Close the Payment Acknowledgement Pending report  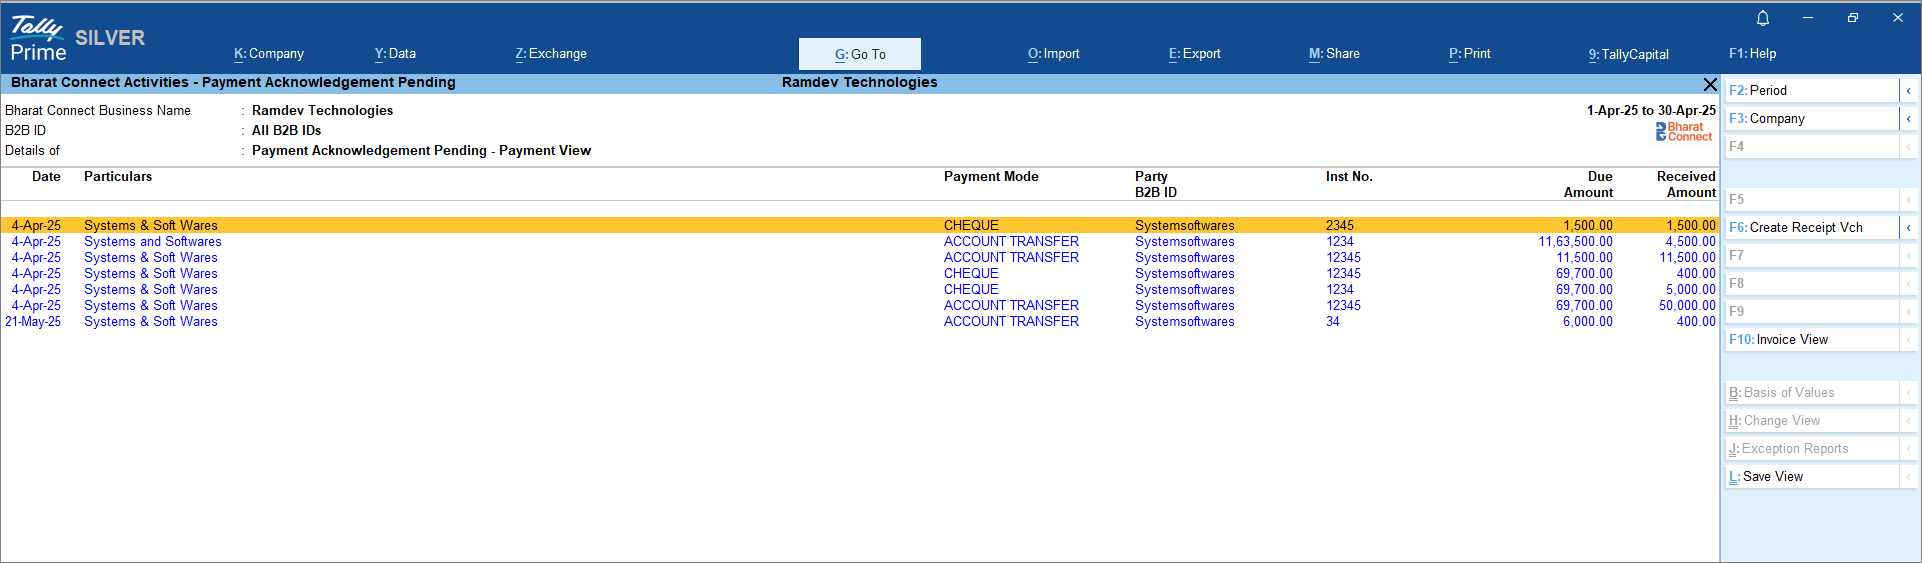[1710, 84]
